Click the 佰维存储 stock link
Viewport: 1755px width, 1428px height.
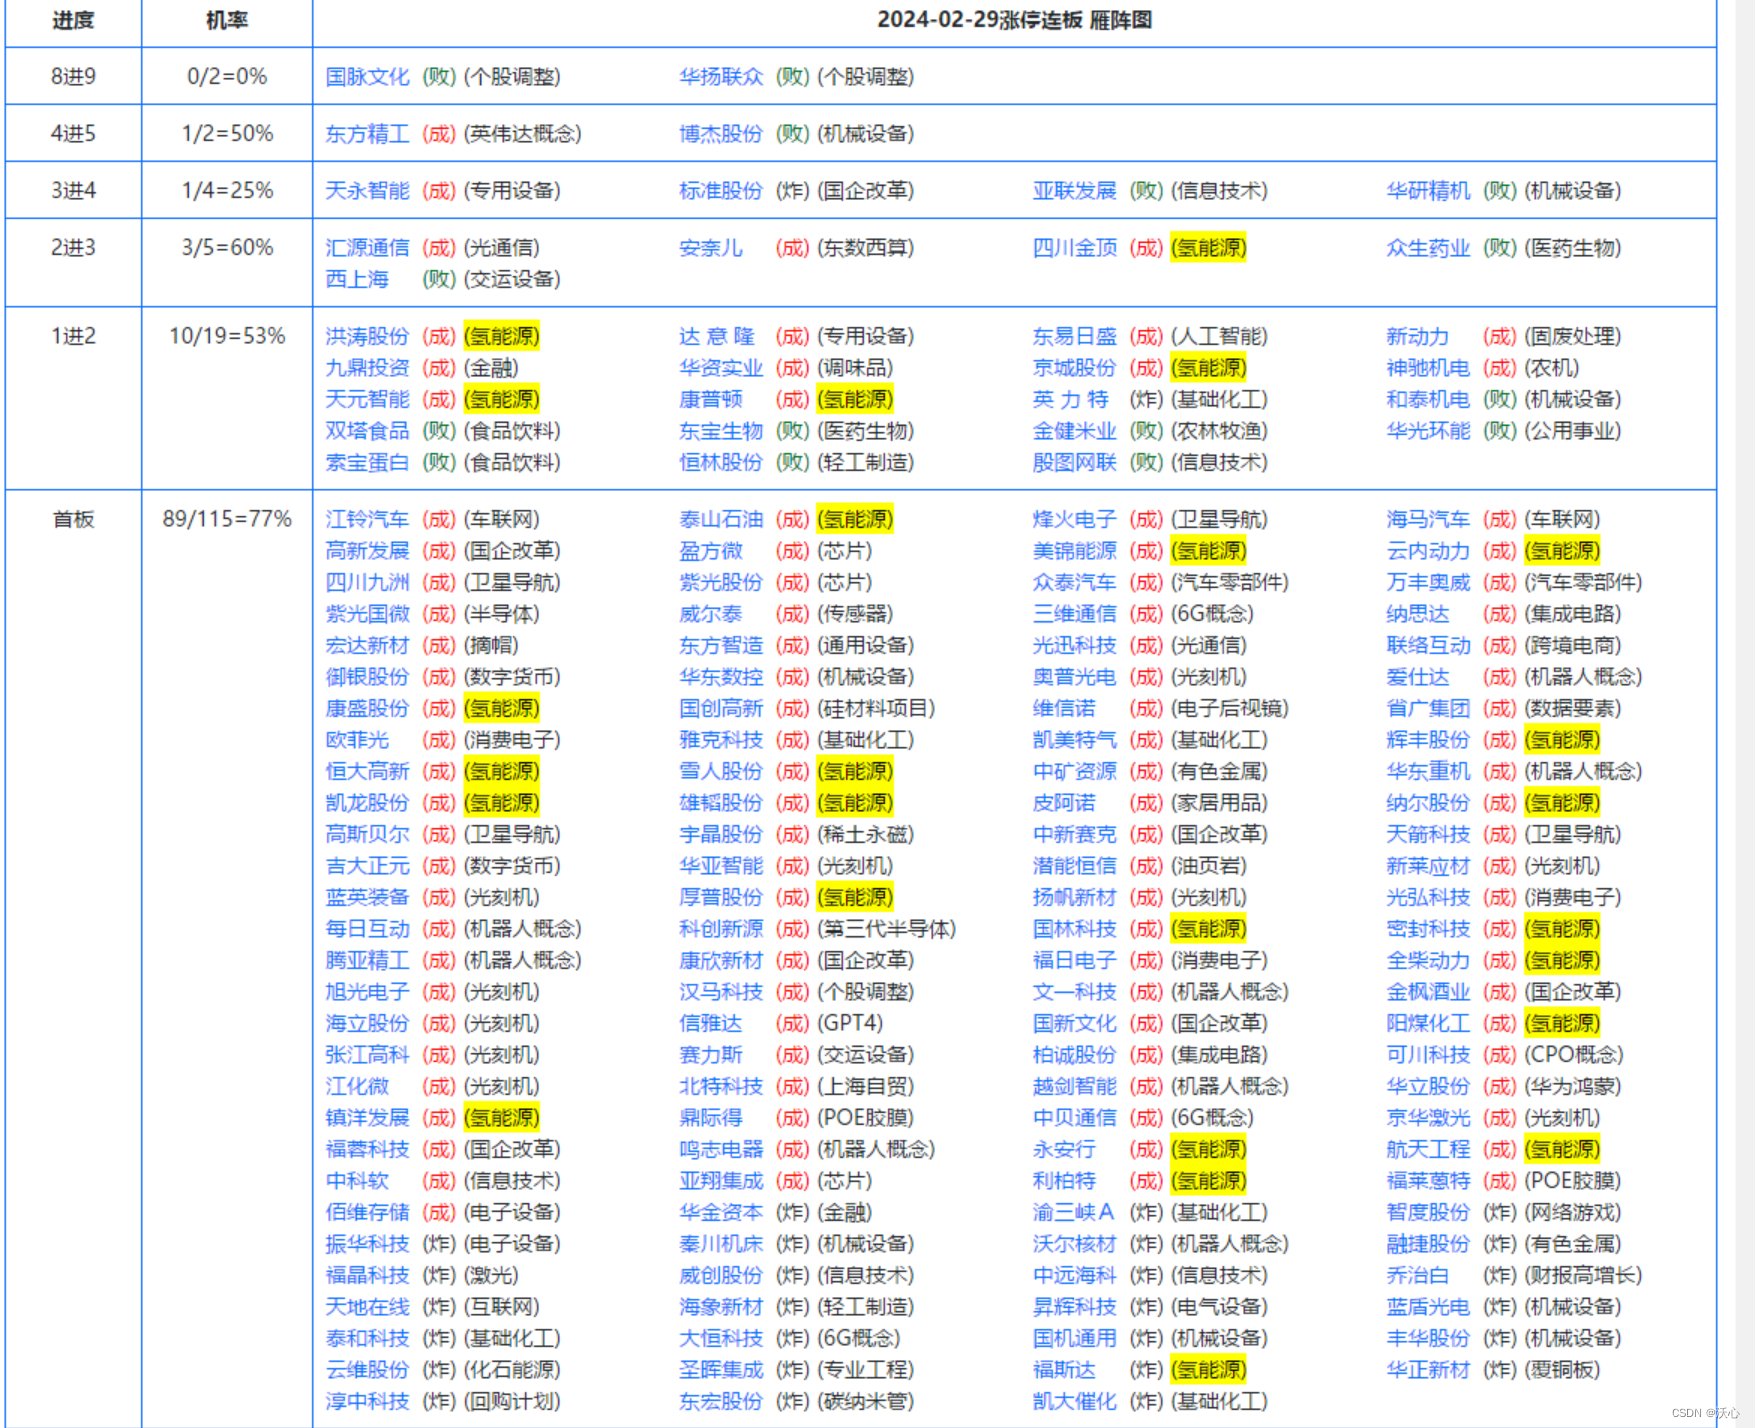367,1213
